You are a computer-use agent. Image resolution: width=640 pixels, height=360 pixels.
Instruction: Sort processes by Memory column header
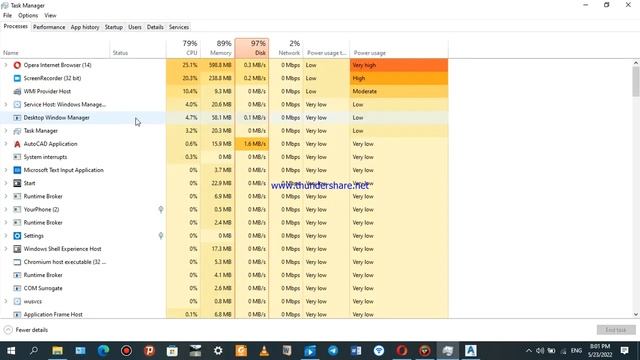click(218, 48)
